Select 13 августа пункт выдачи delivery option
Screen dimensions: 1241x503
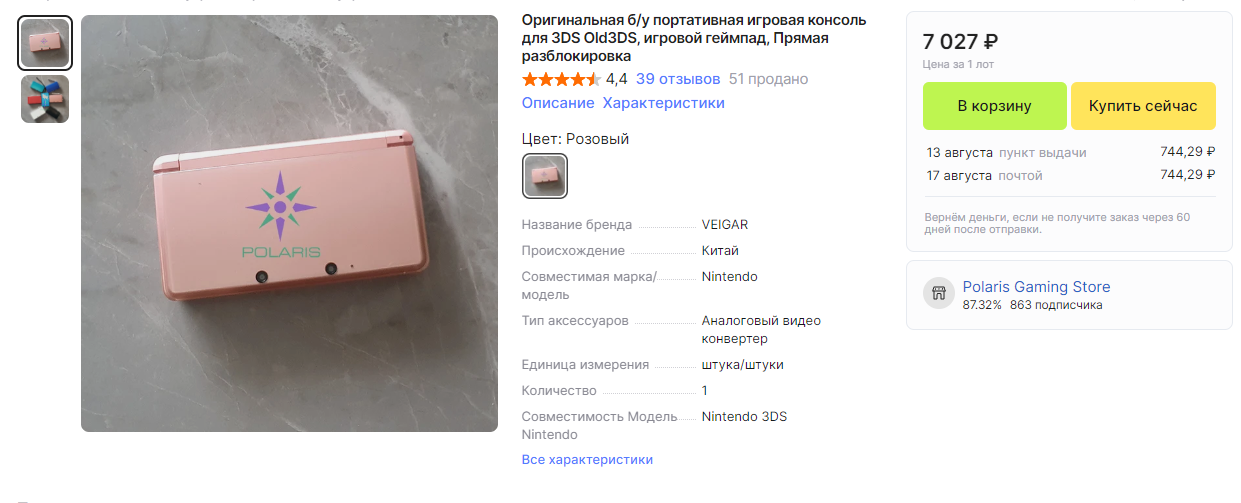pyautogui.click(x=1071, y=153)
